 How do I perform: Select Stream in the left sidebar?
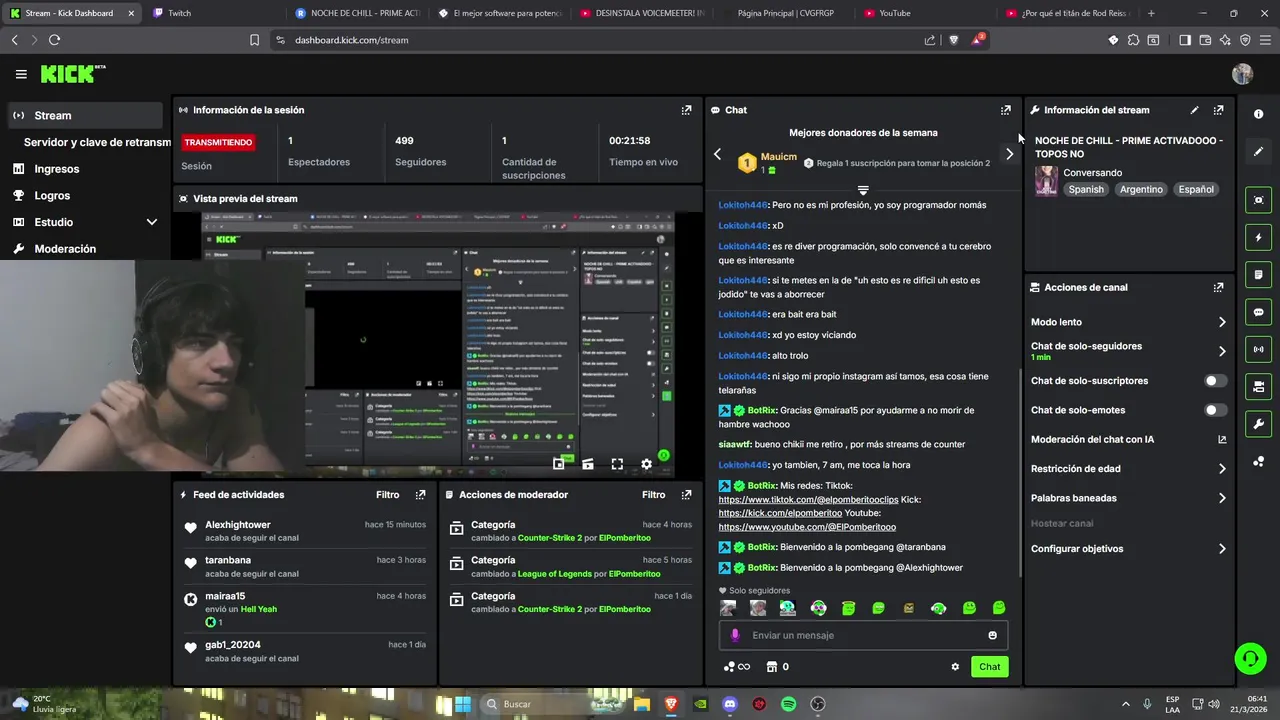click(x=86, y=115)
